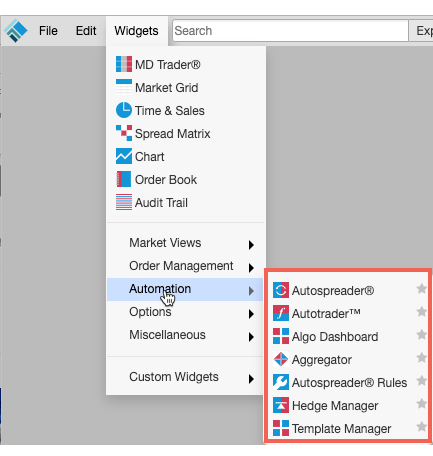This screenshot has height=456, width=433.
Task: Select the Order Book icon
Action: tap(124, 179)
